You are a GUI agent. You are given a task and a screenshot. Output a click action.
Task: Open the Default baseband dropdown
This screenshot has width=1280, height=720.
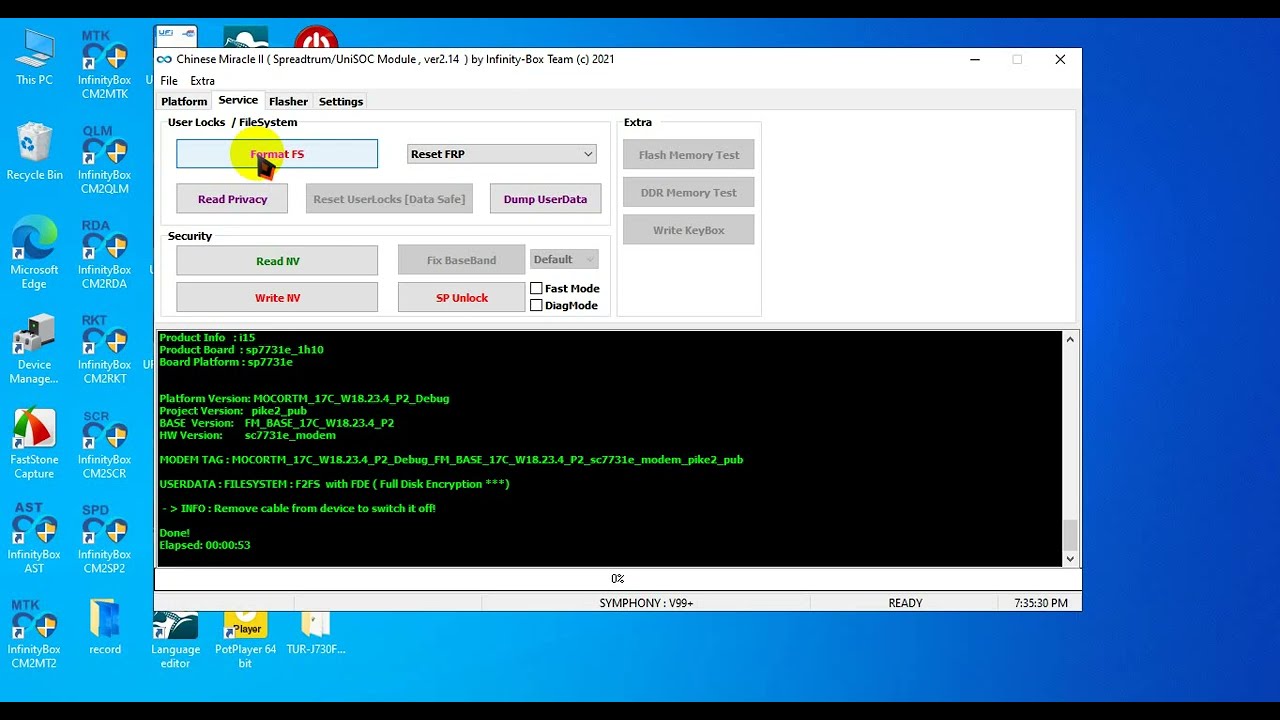tap(564, 259)
